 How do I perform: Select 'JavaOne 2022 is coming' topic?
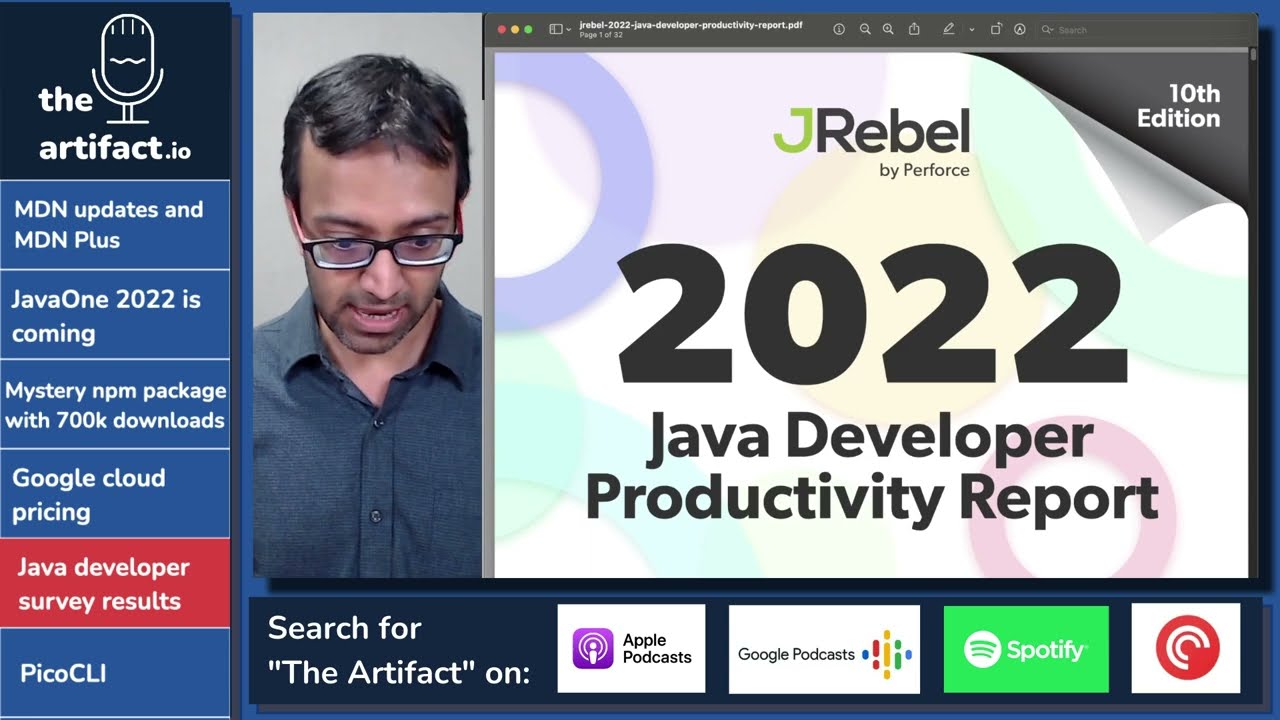pos(115,315)
